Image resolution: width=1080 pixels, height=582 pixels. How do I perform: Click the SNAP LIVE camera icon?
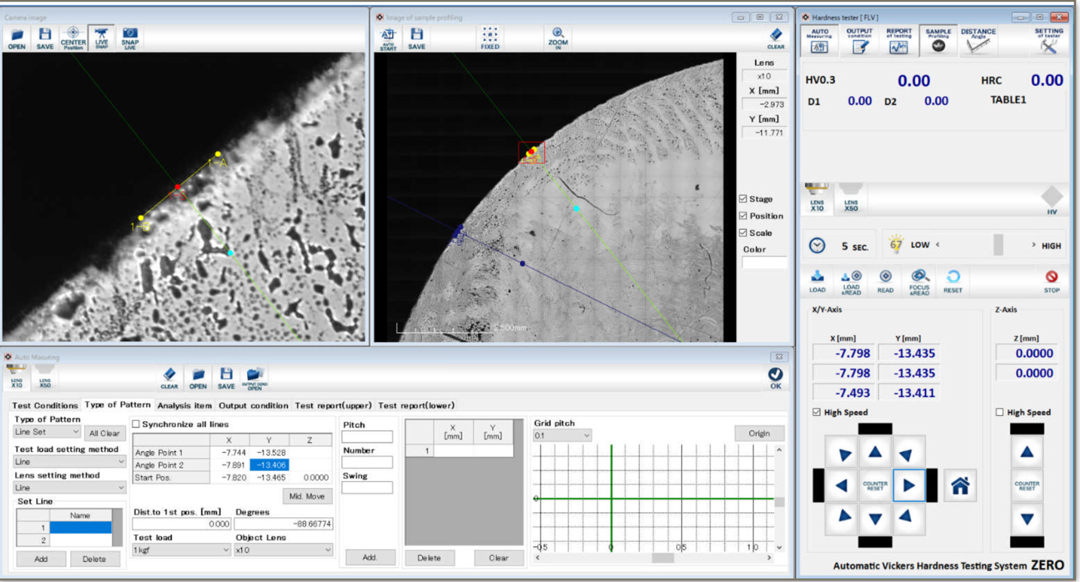[x=129, y=38]
